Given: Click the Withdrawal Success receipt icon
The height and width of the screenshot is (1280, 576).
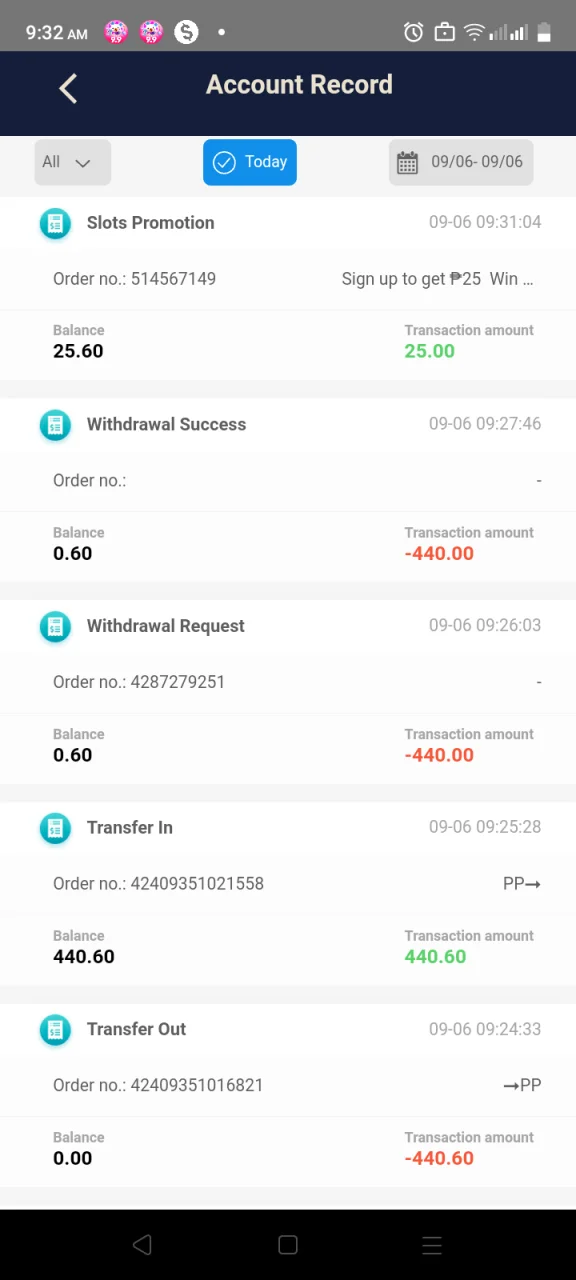Looking at the screenshot, I should point(55,425).
